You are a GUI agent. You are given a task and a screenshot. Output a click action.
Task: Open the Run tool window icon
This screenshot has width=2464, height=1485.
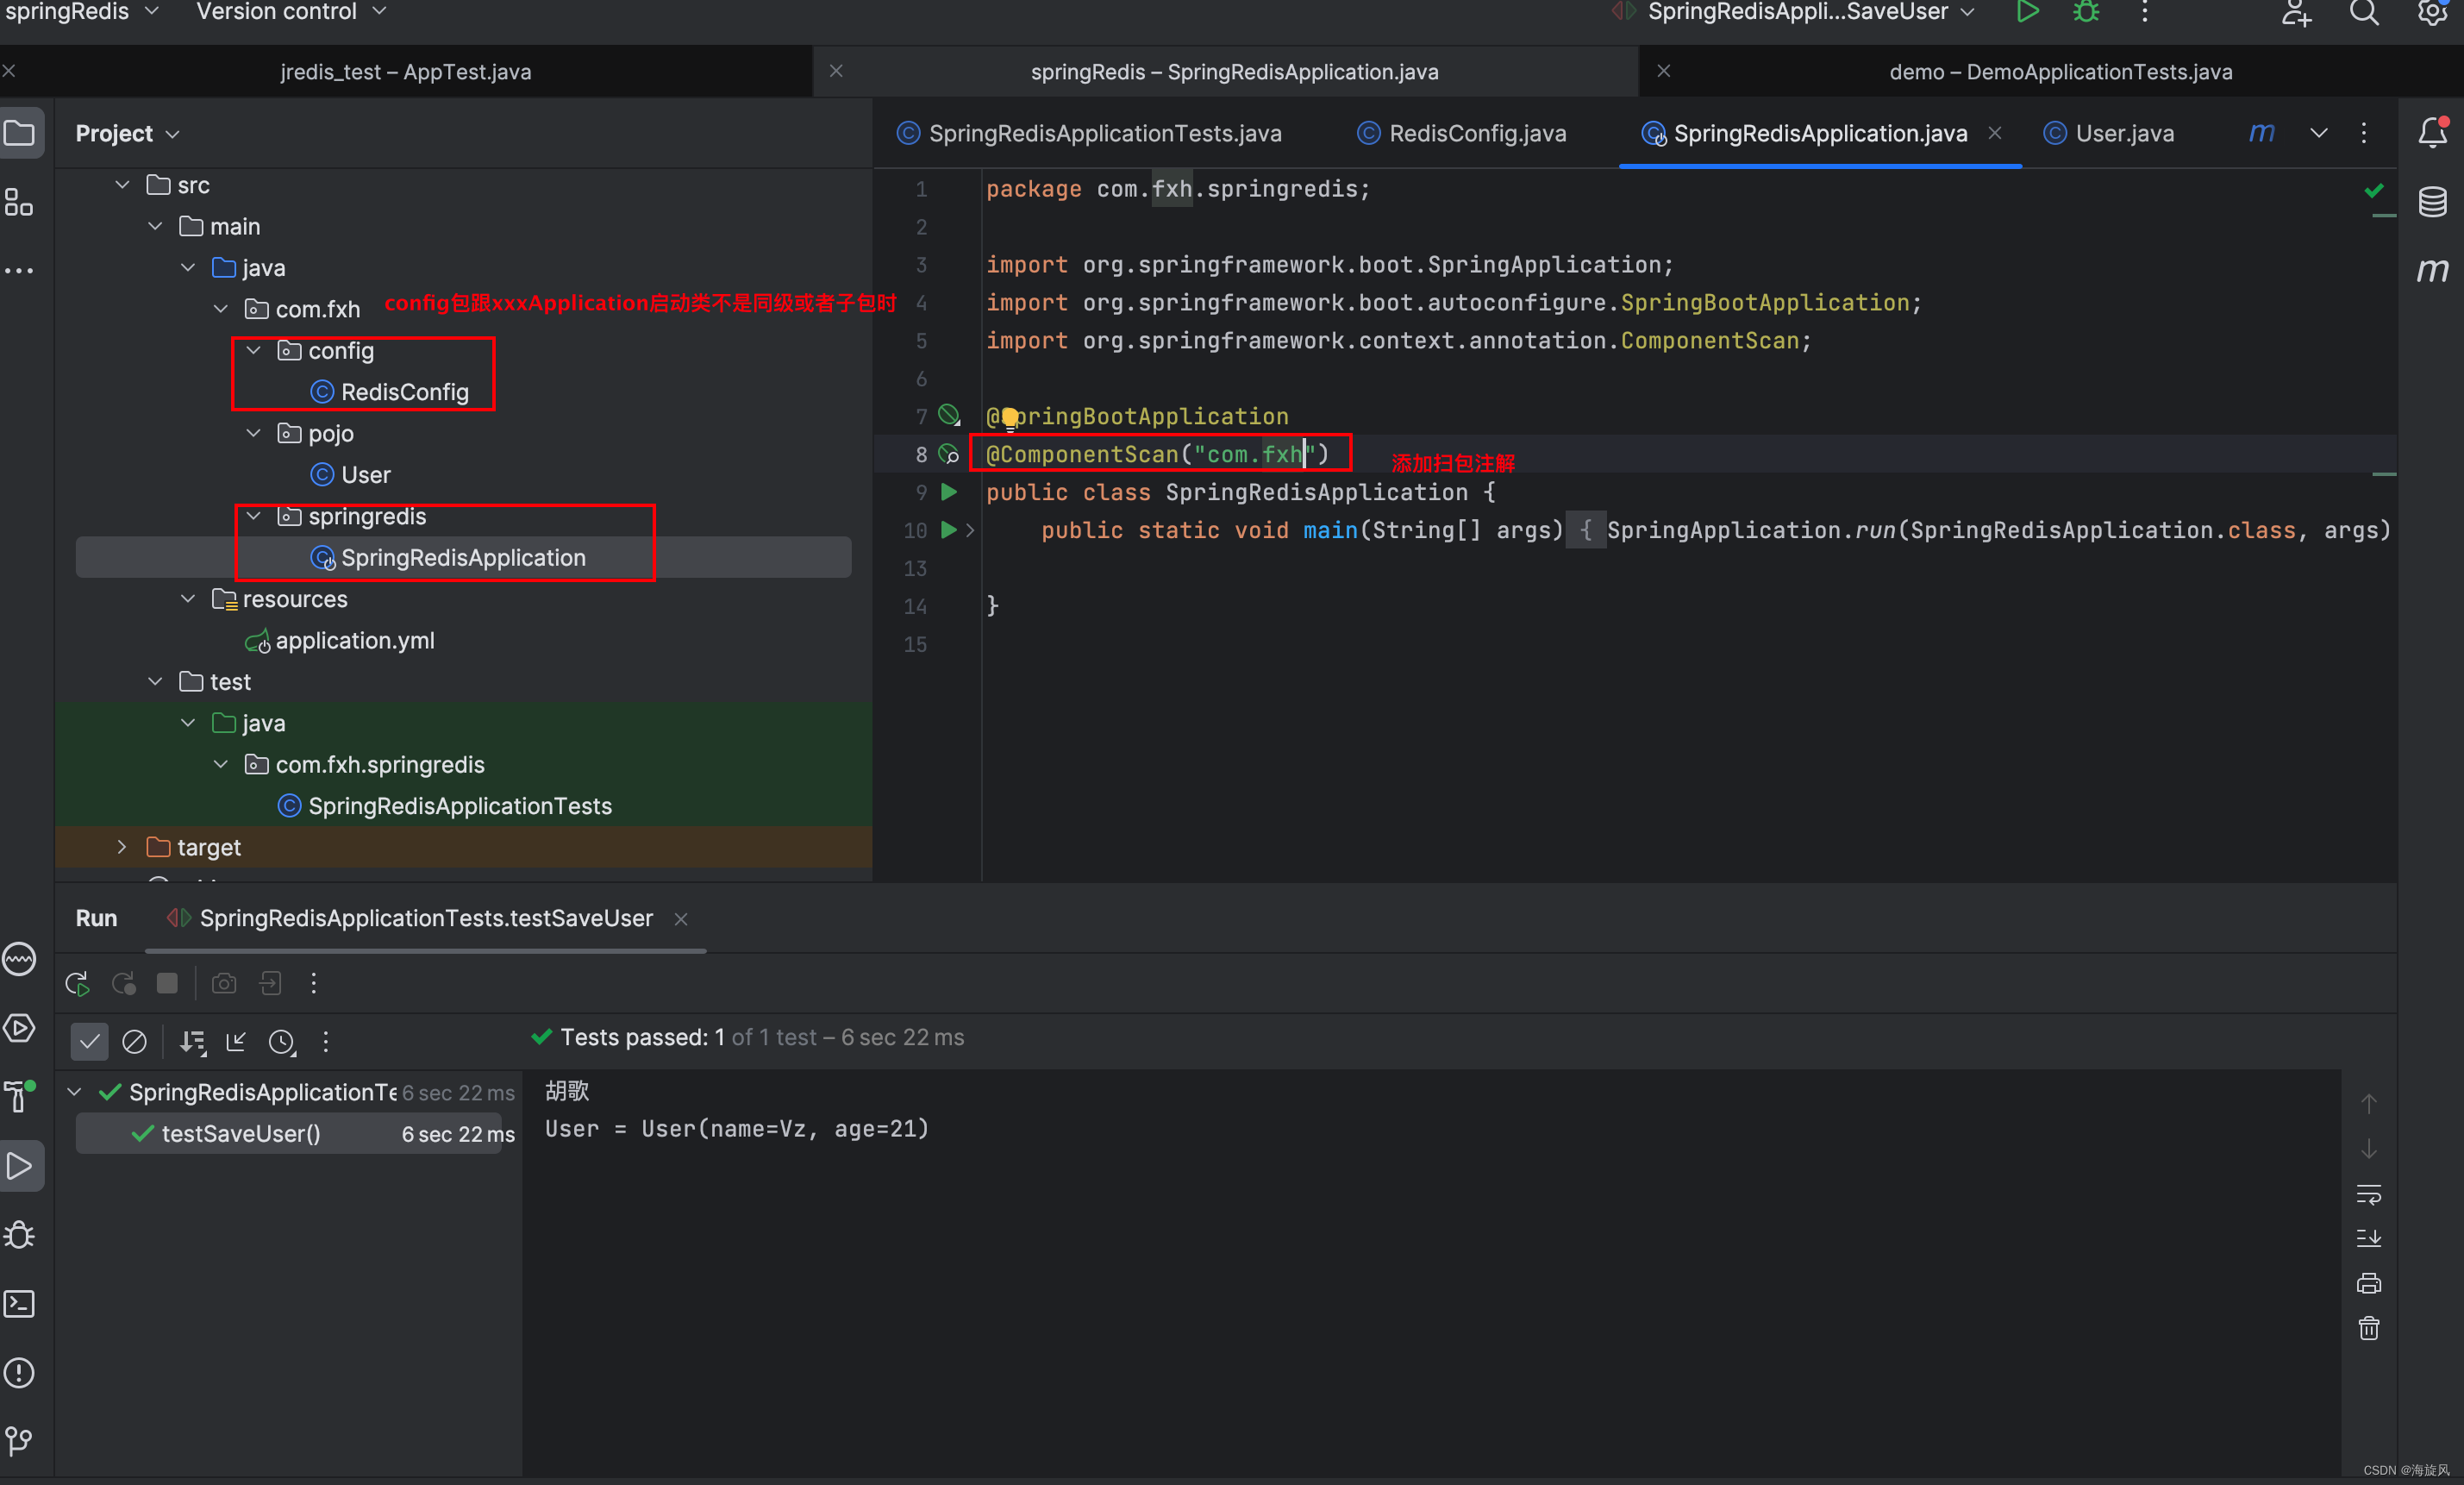point(19,1165)
